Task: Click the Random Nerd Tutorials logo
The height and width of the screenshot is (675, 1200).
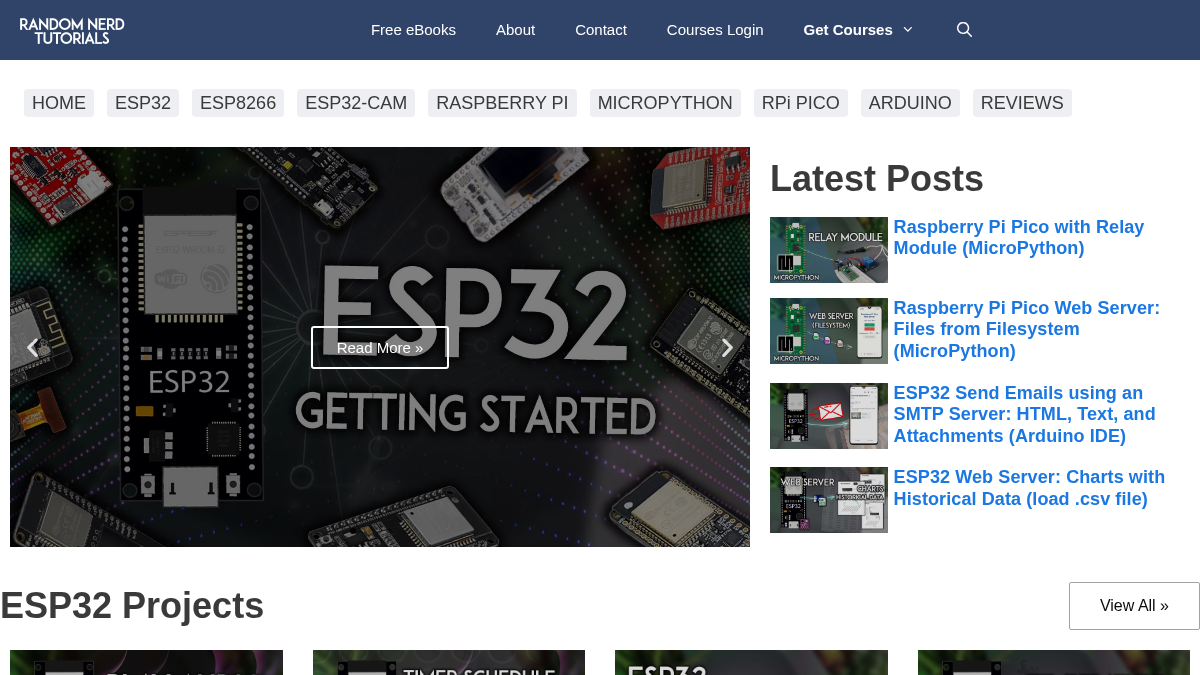Action: click(x=72, y=30)
